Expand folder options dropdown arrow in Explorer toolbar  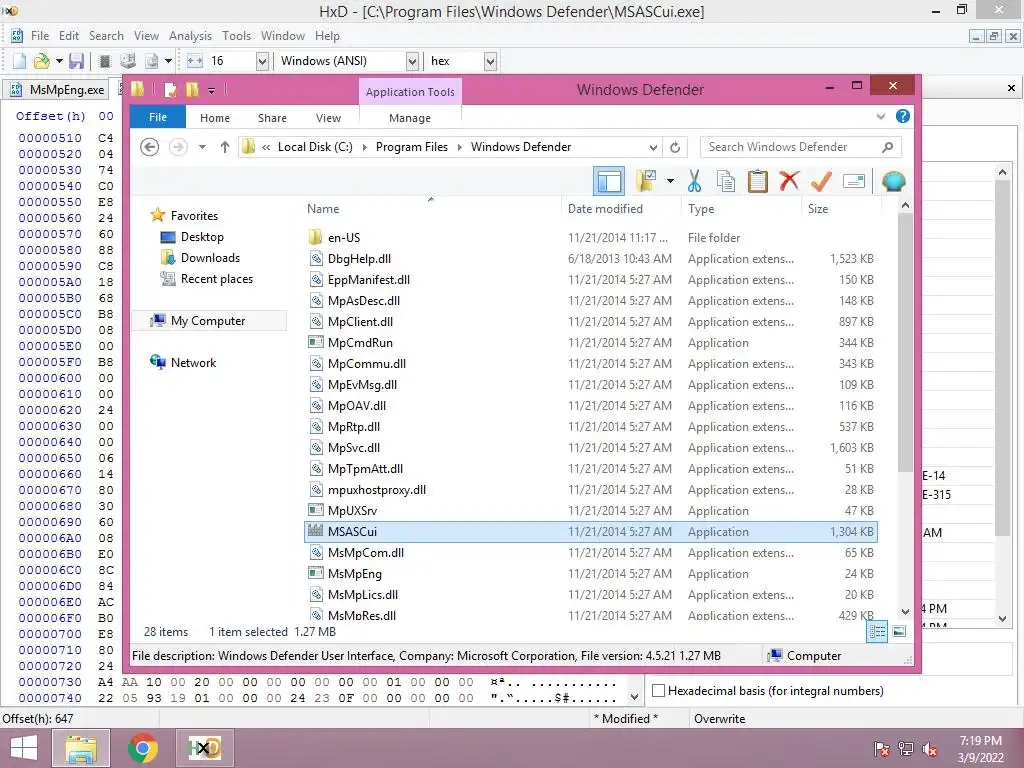(670, 181)
